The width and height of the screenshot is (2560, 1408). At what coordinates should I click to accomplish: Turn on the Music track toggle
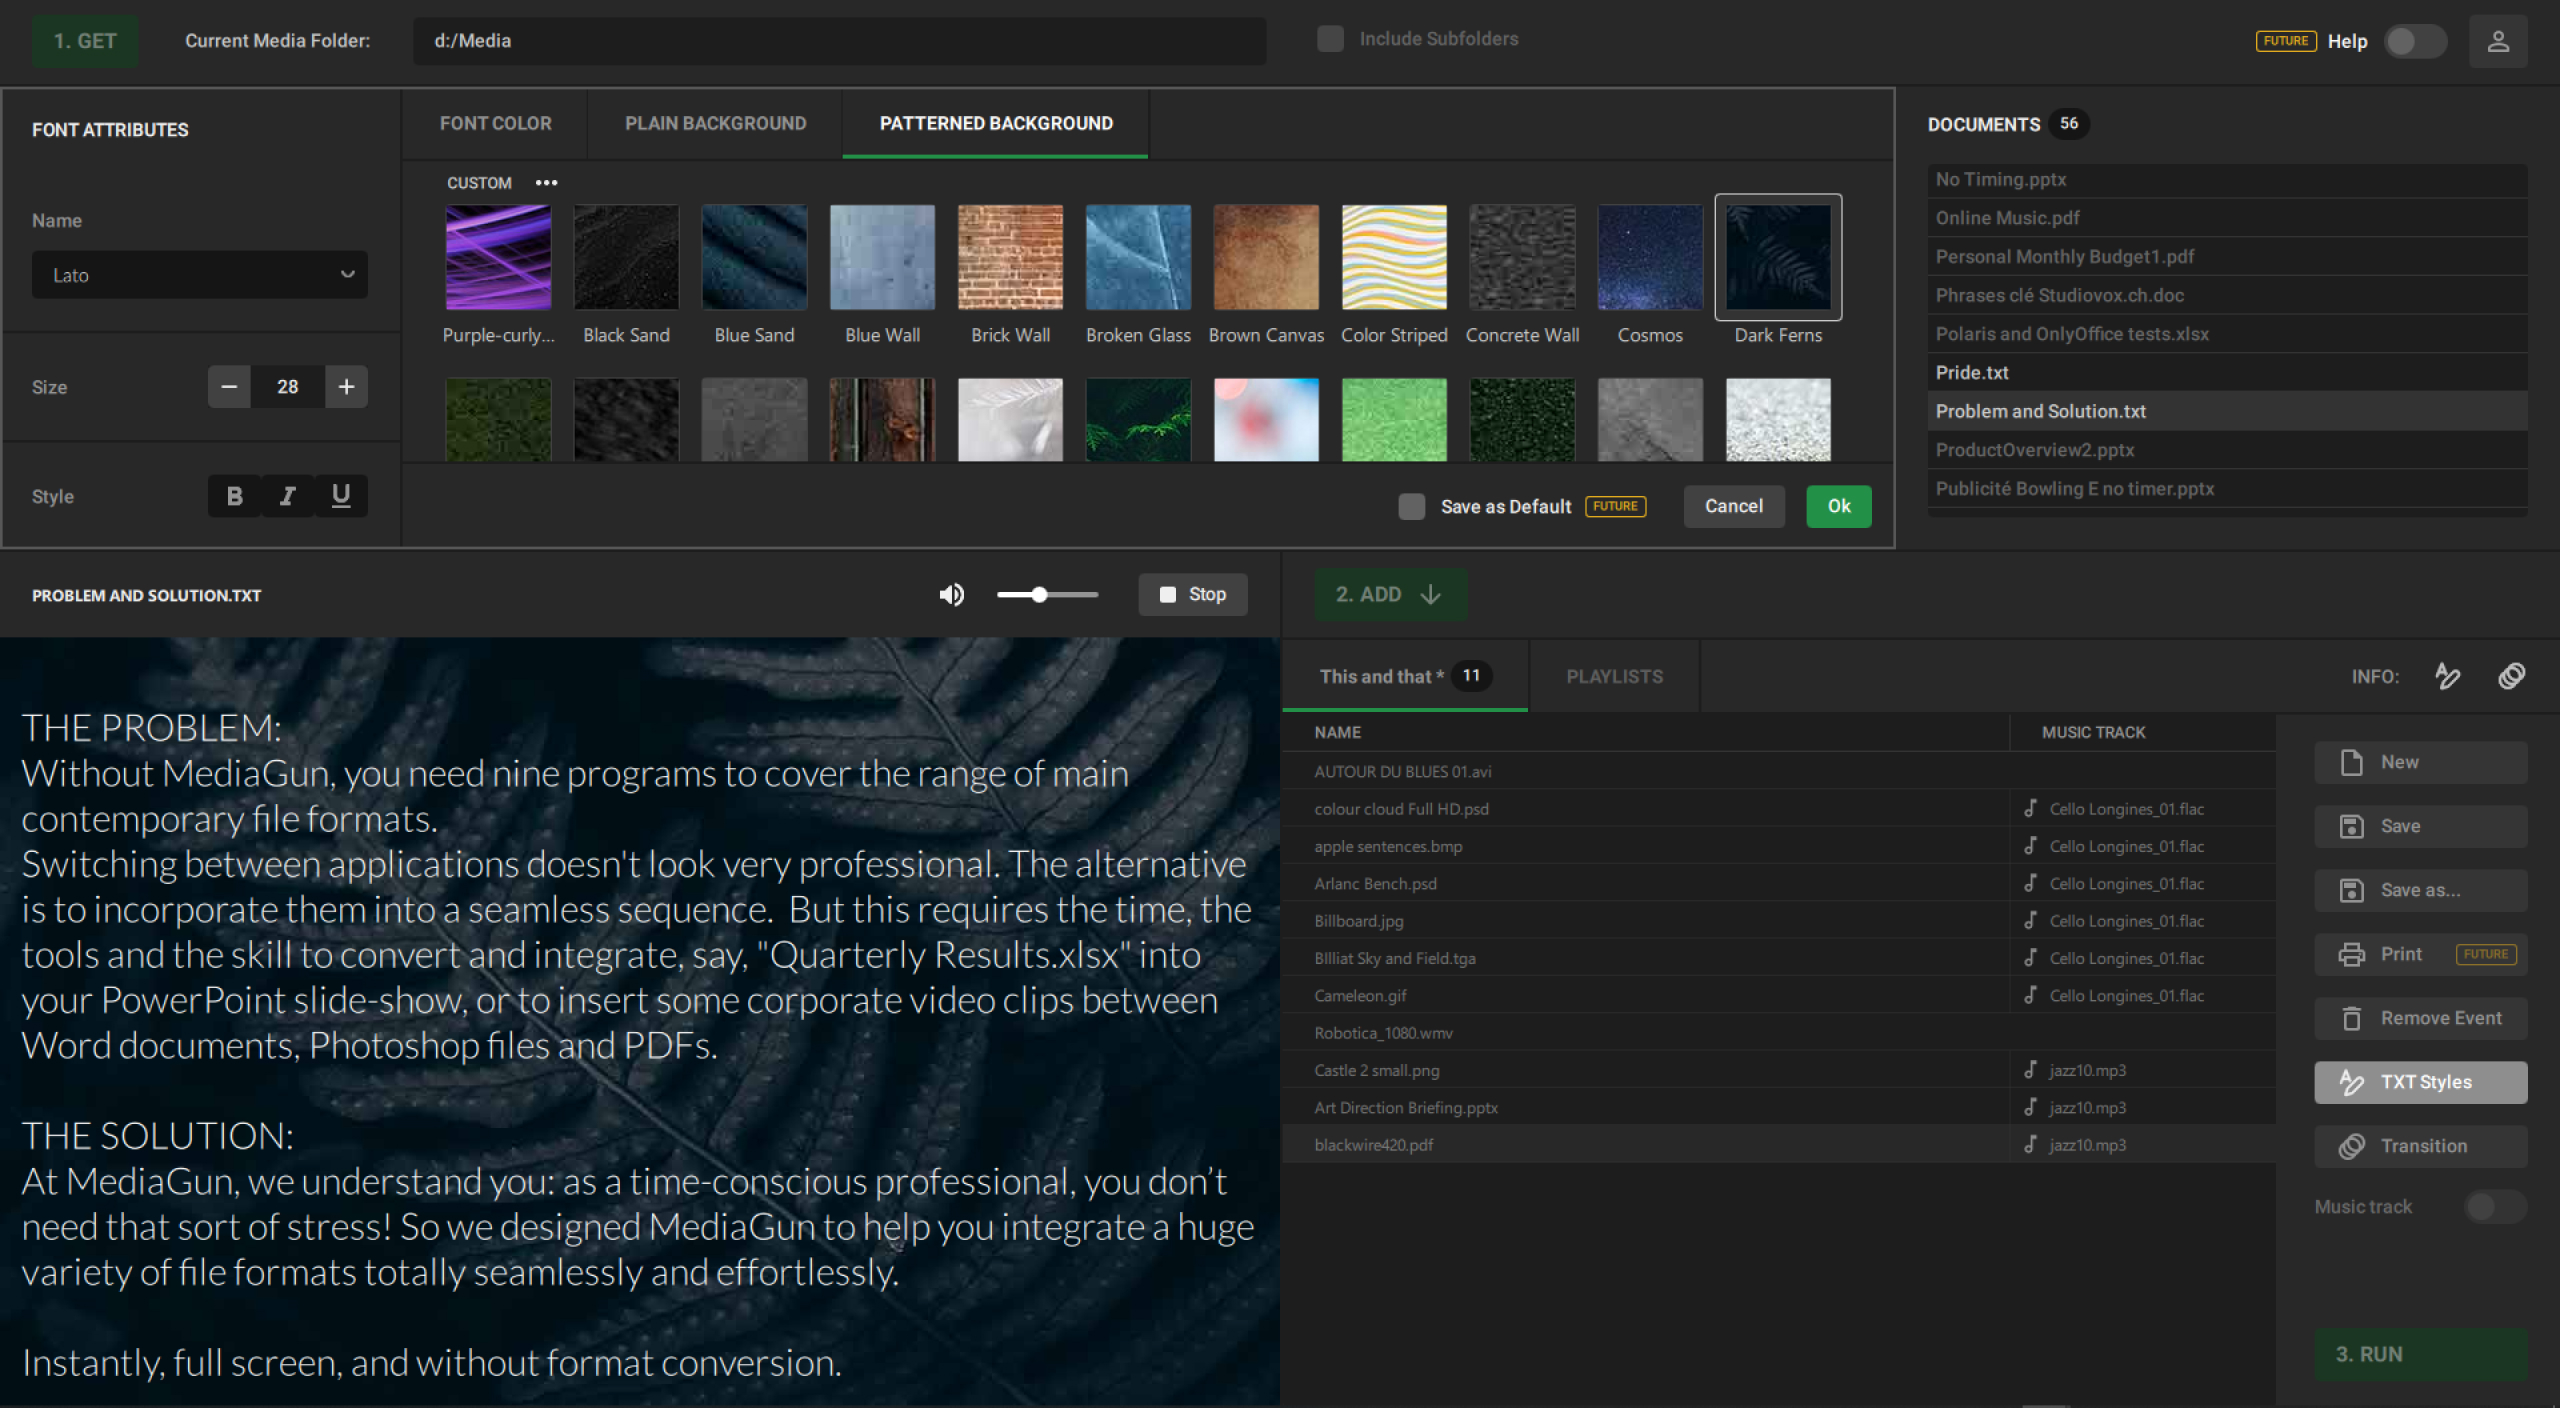click(x=2494, y=1207)
